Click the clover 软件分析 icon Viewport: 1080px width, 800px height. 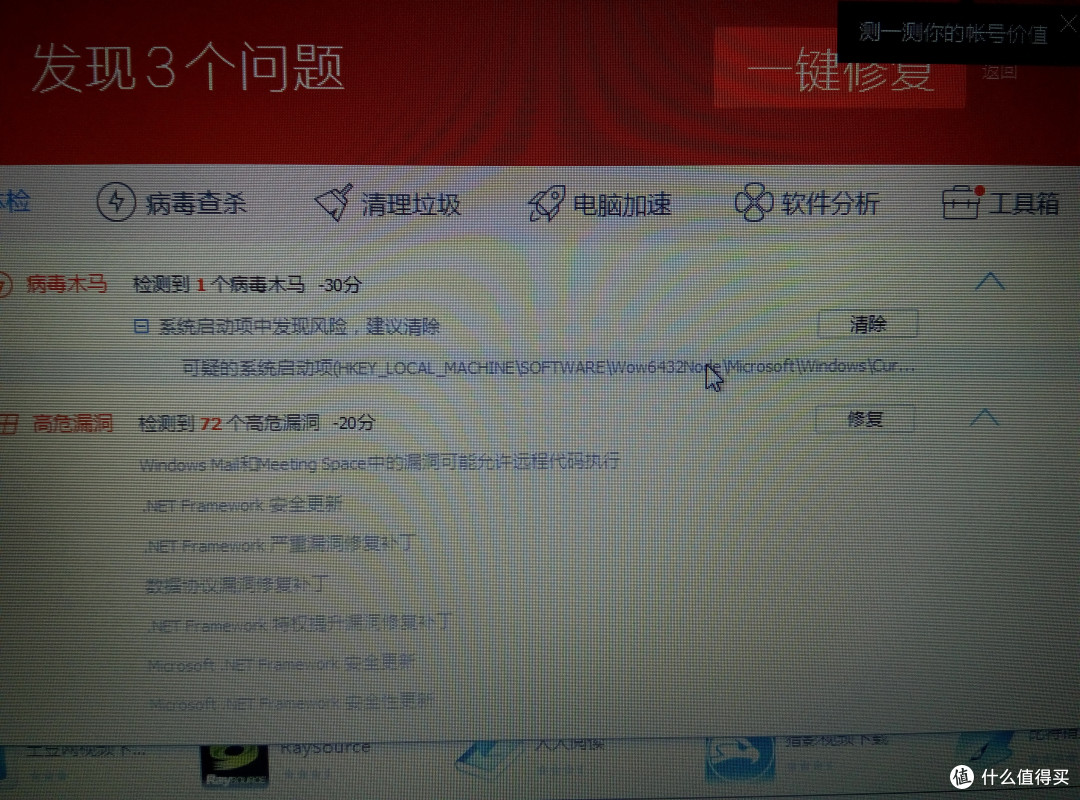(753, 203)
